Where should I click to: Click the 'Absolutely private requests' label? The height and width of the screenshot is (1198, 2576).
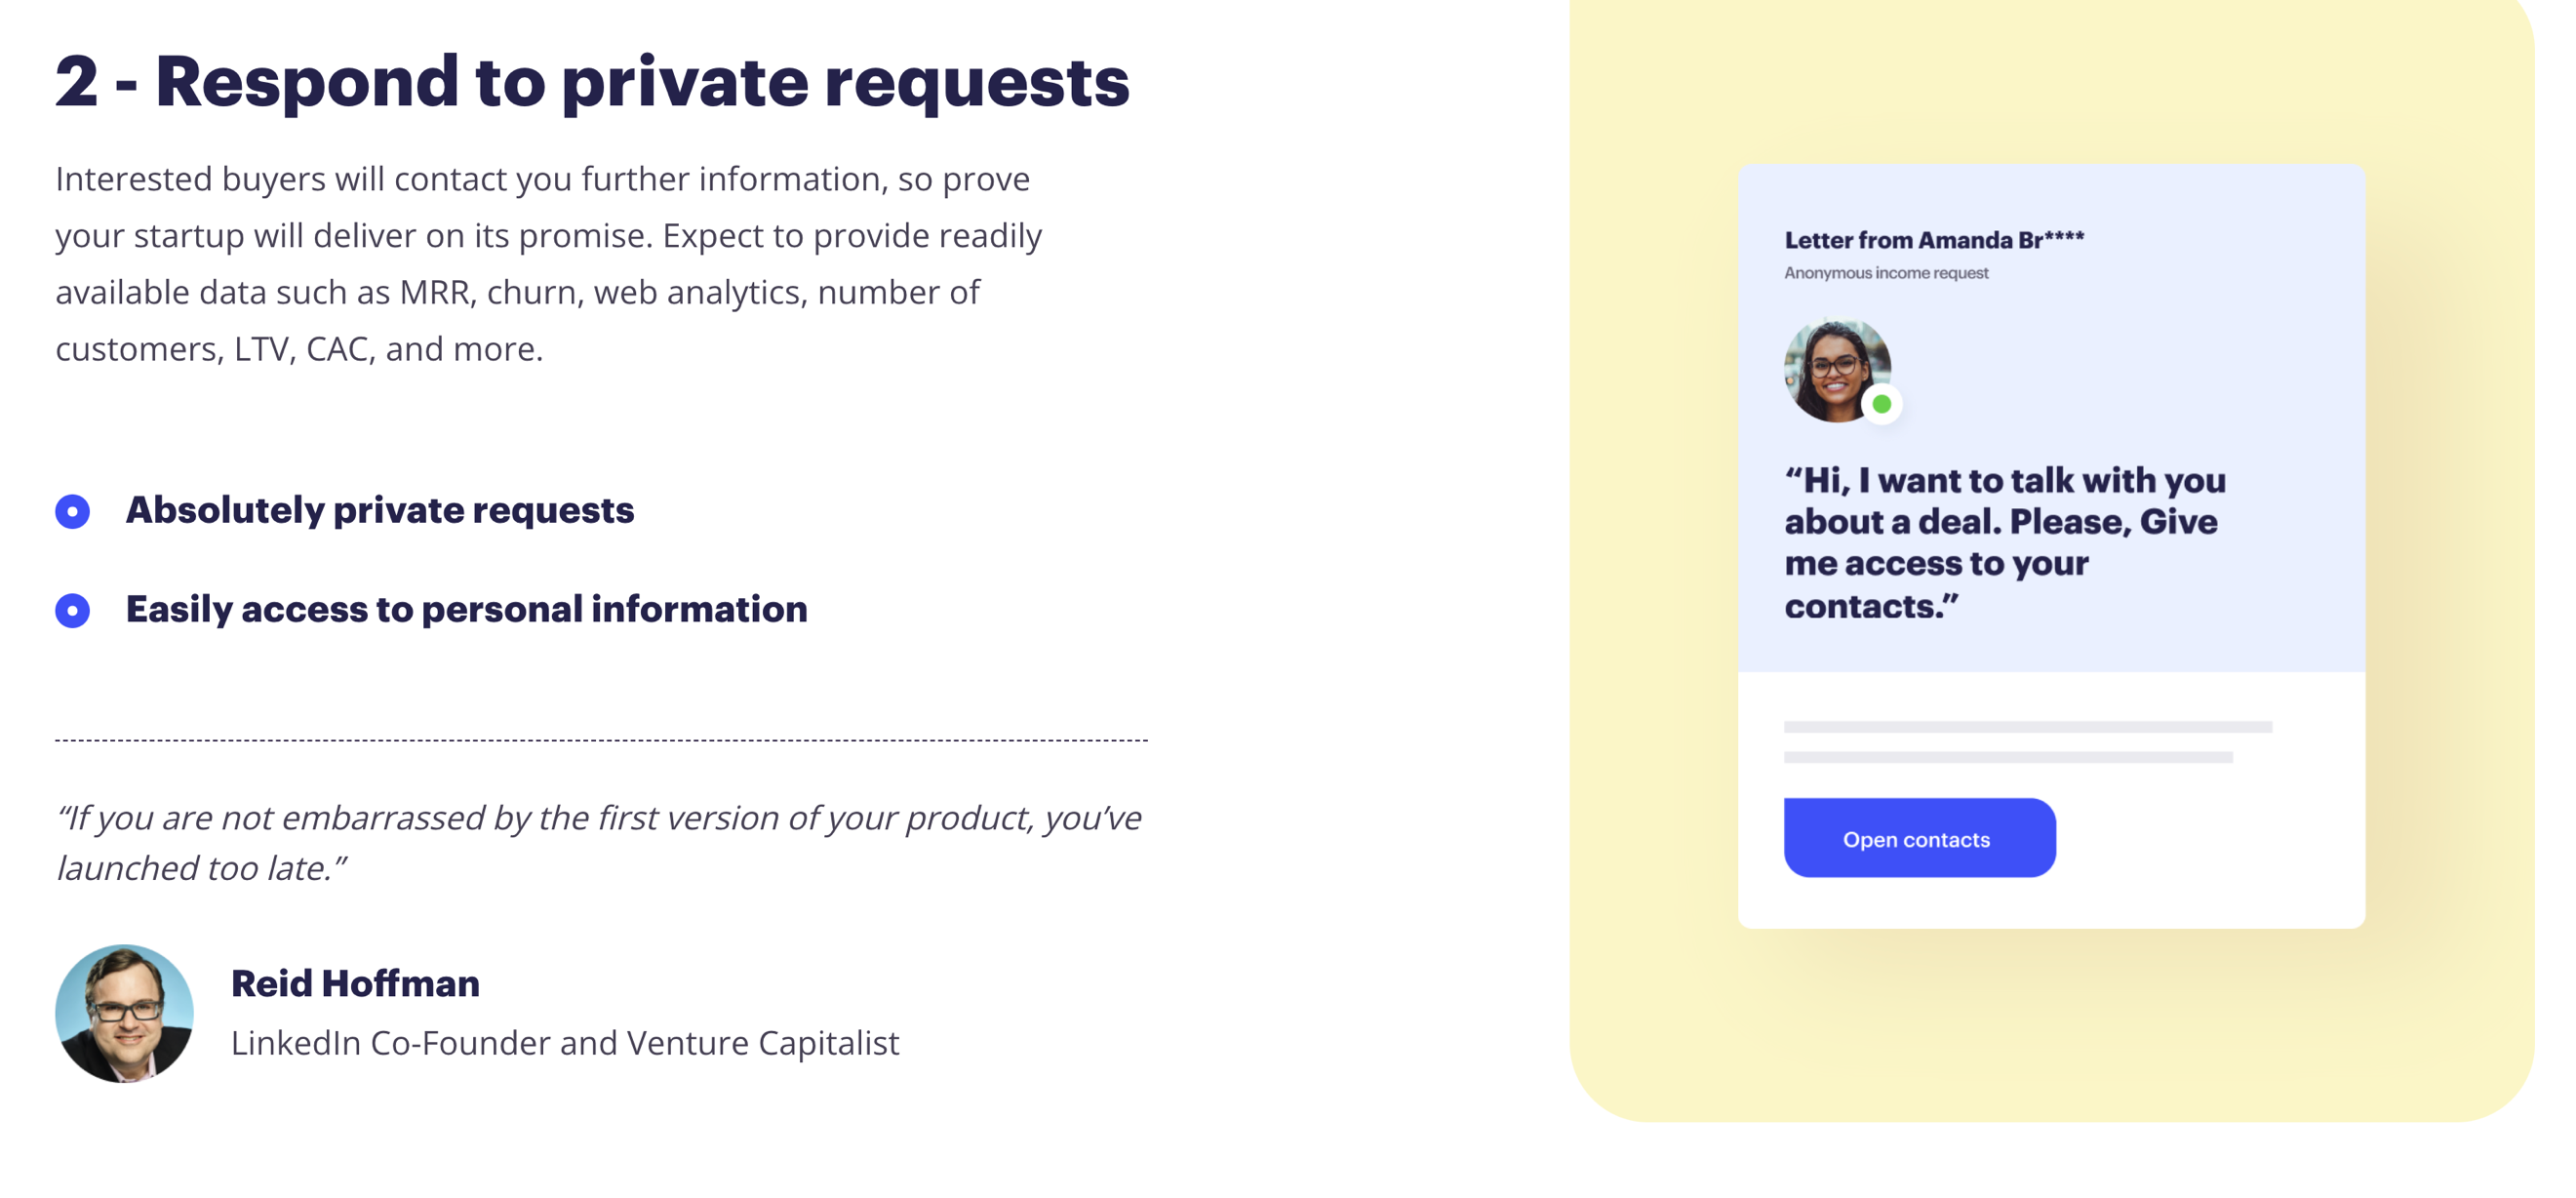coord(379,510)
